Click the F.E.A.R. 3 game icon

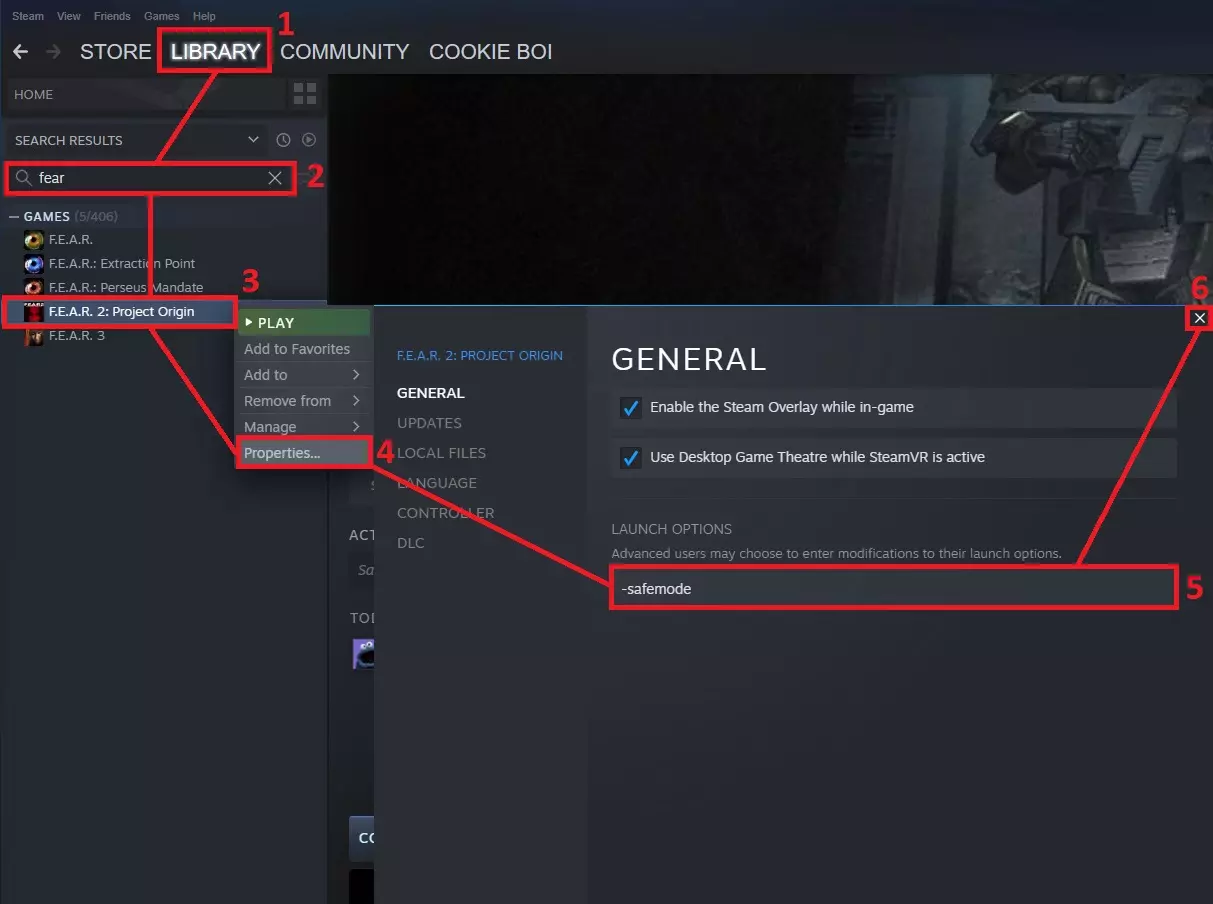click(x=34, y=336)
